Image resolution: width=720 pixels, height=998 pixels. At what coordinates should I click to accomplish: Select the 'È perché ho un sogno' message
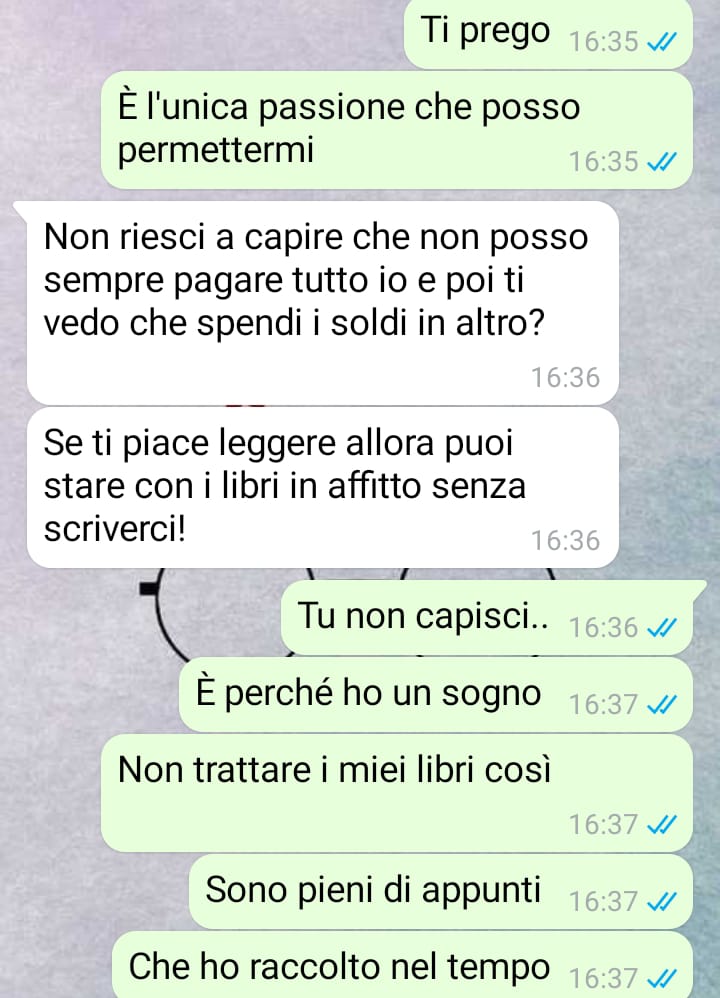(435, 694)
